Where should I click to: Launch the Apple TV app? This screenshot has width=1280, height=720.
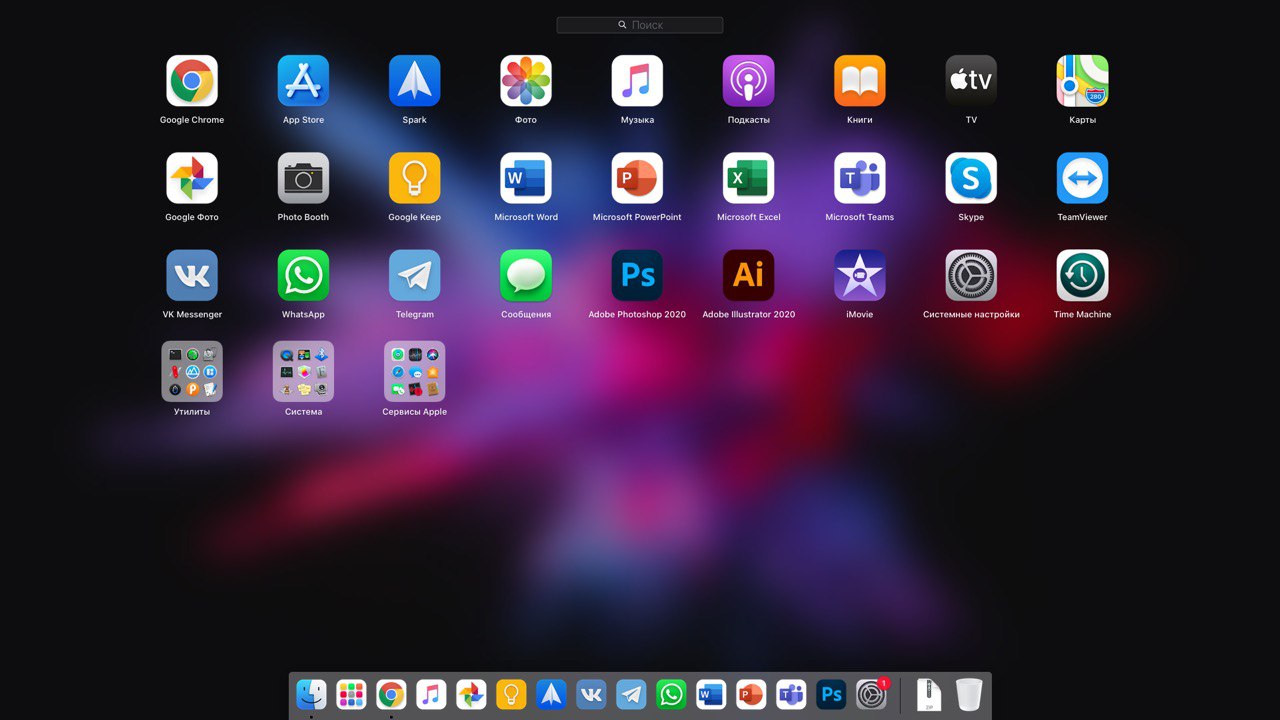click(x=971, y=81)
